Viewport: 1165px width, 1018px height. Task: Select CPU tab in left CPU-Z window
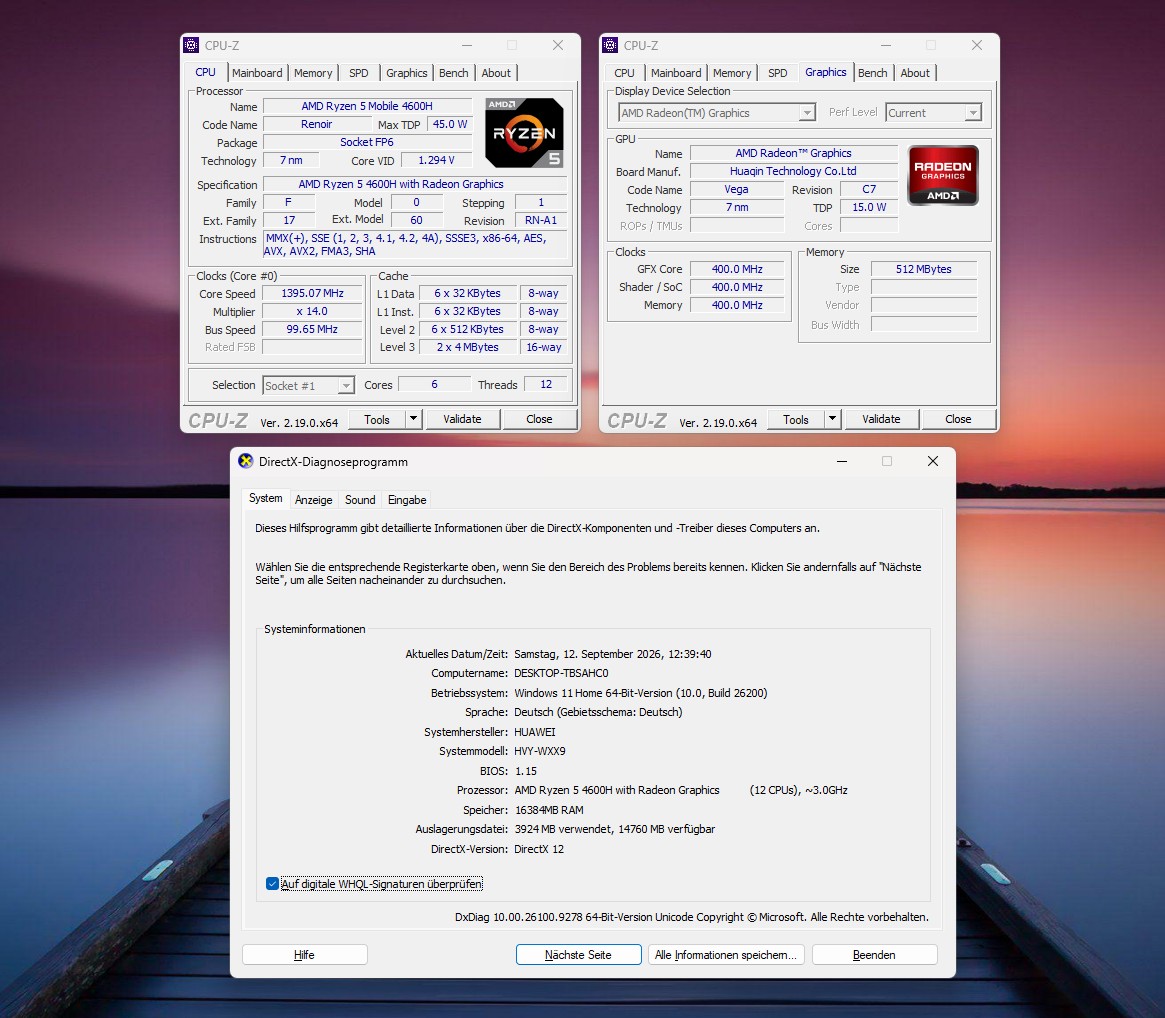[x=206, y=72]
